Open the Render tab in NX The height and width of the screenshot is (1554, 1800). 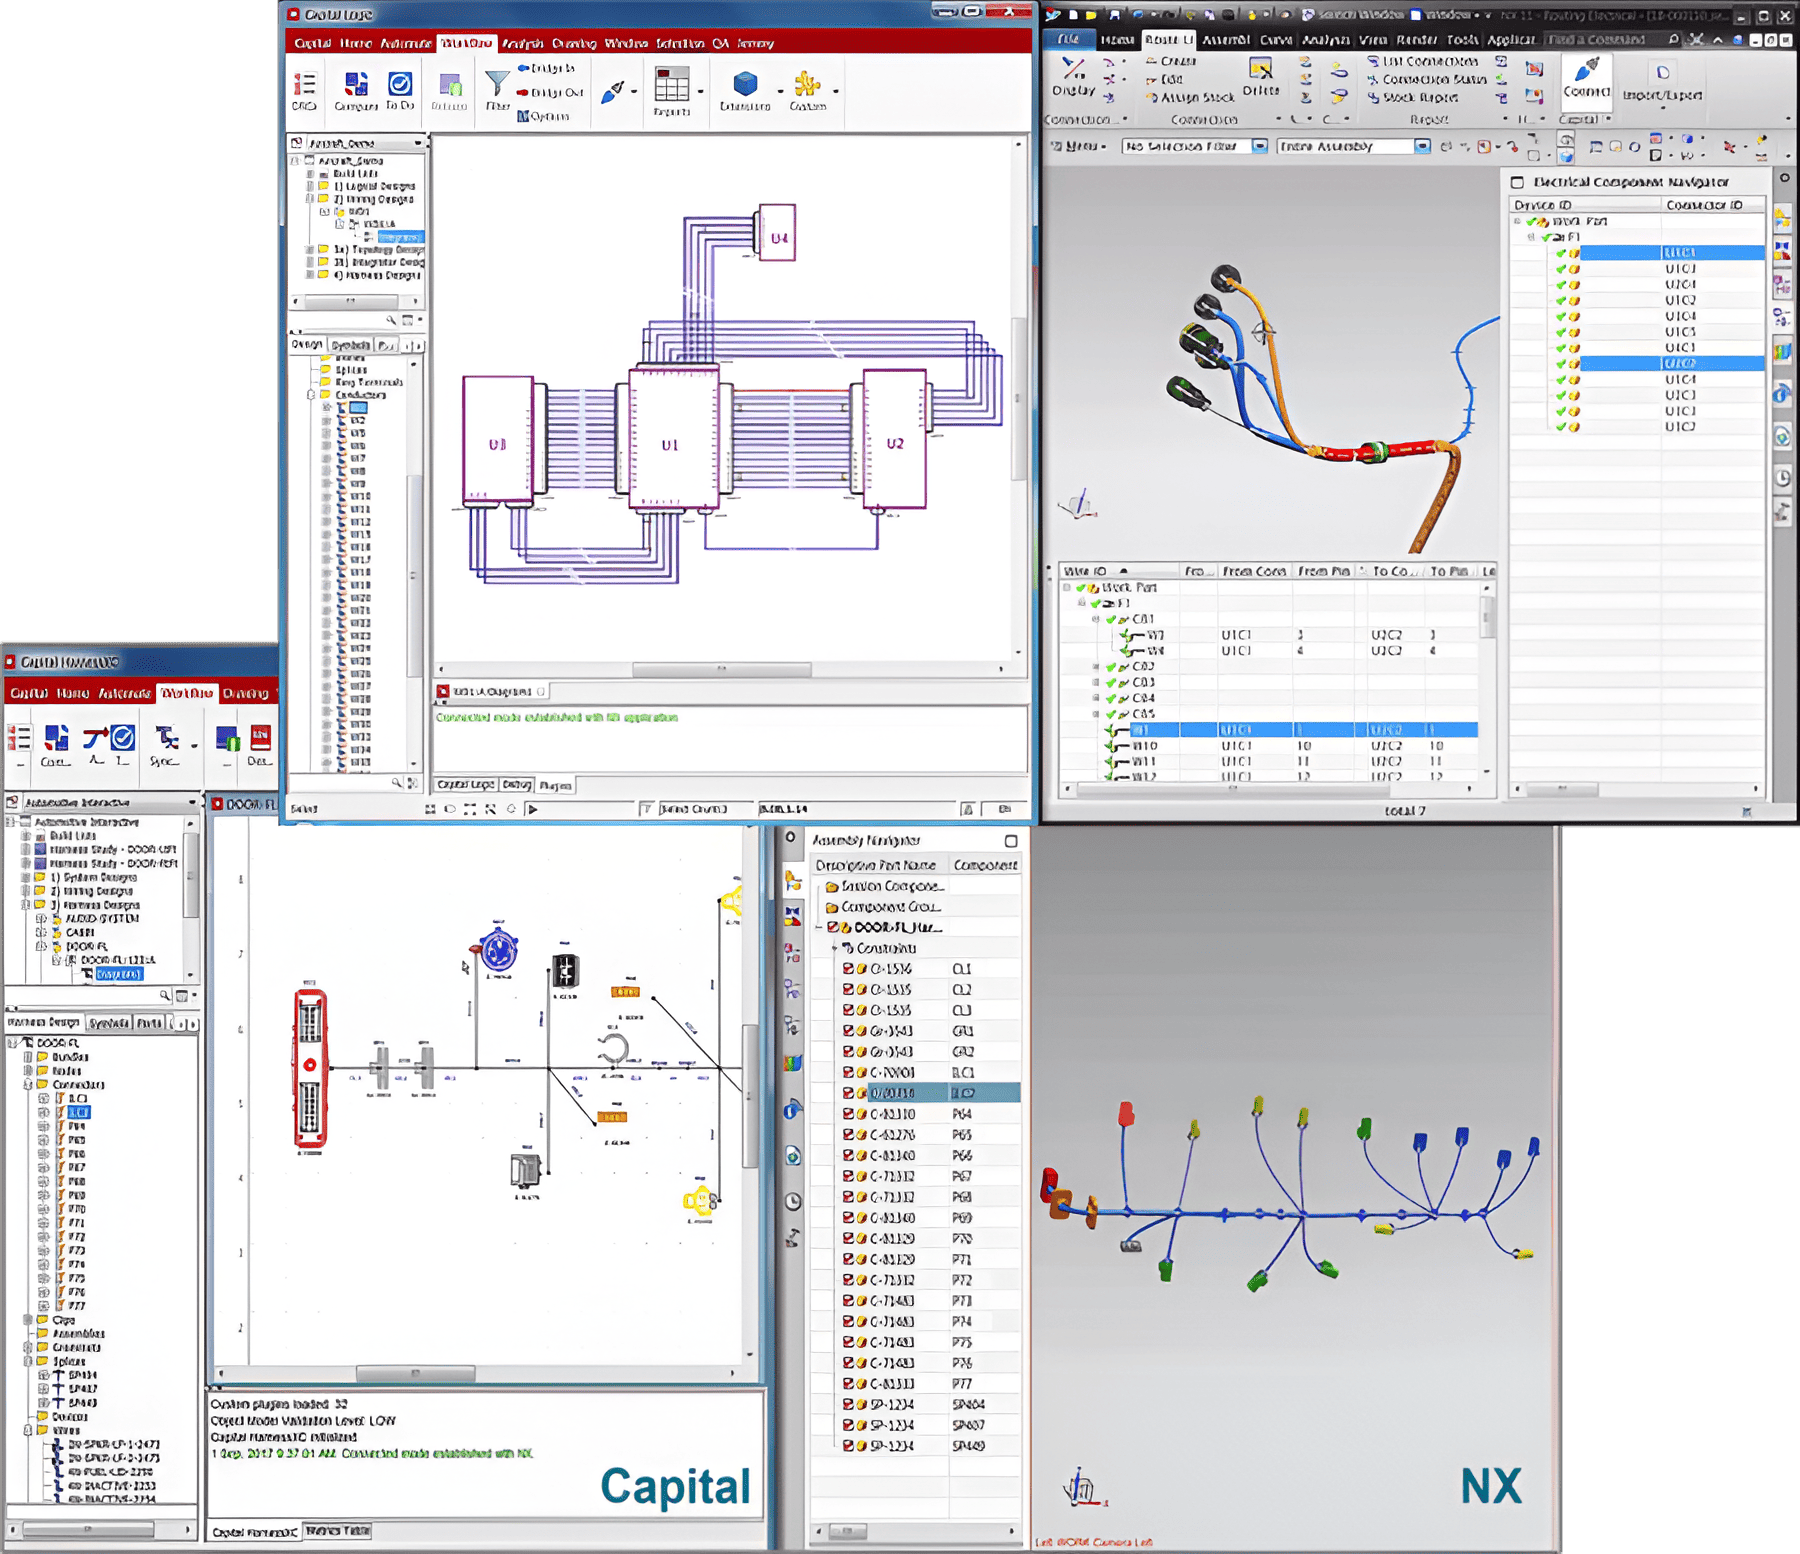[1416, 40]
